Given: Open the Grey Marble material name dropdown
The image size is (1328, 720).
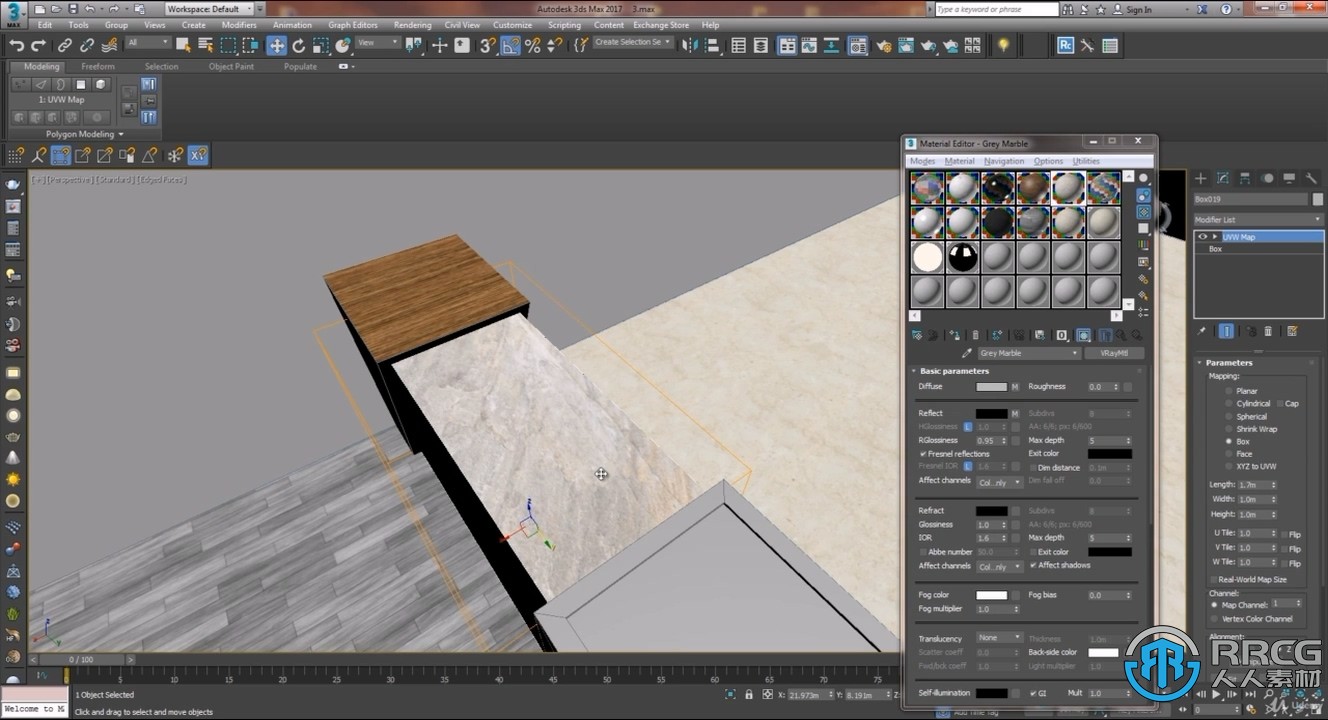Looking at the screenshot, I should 1029,353.
